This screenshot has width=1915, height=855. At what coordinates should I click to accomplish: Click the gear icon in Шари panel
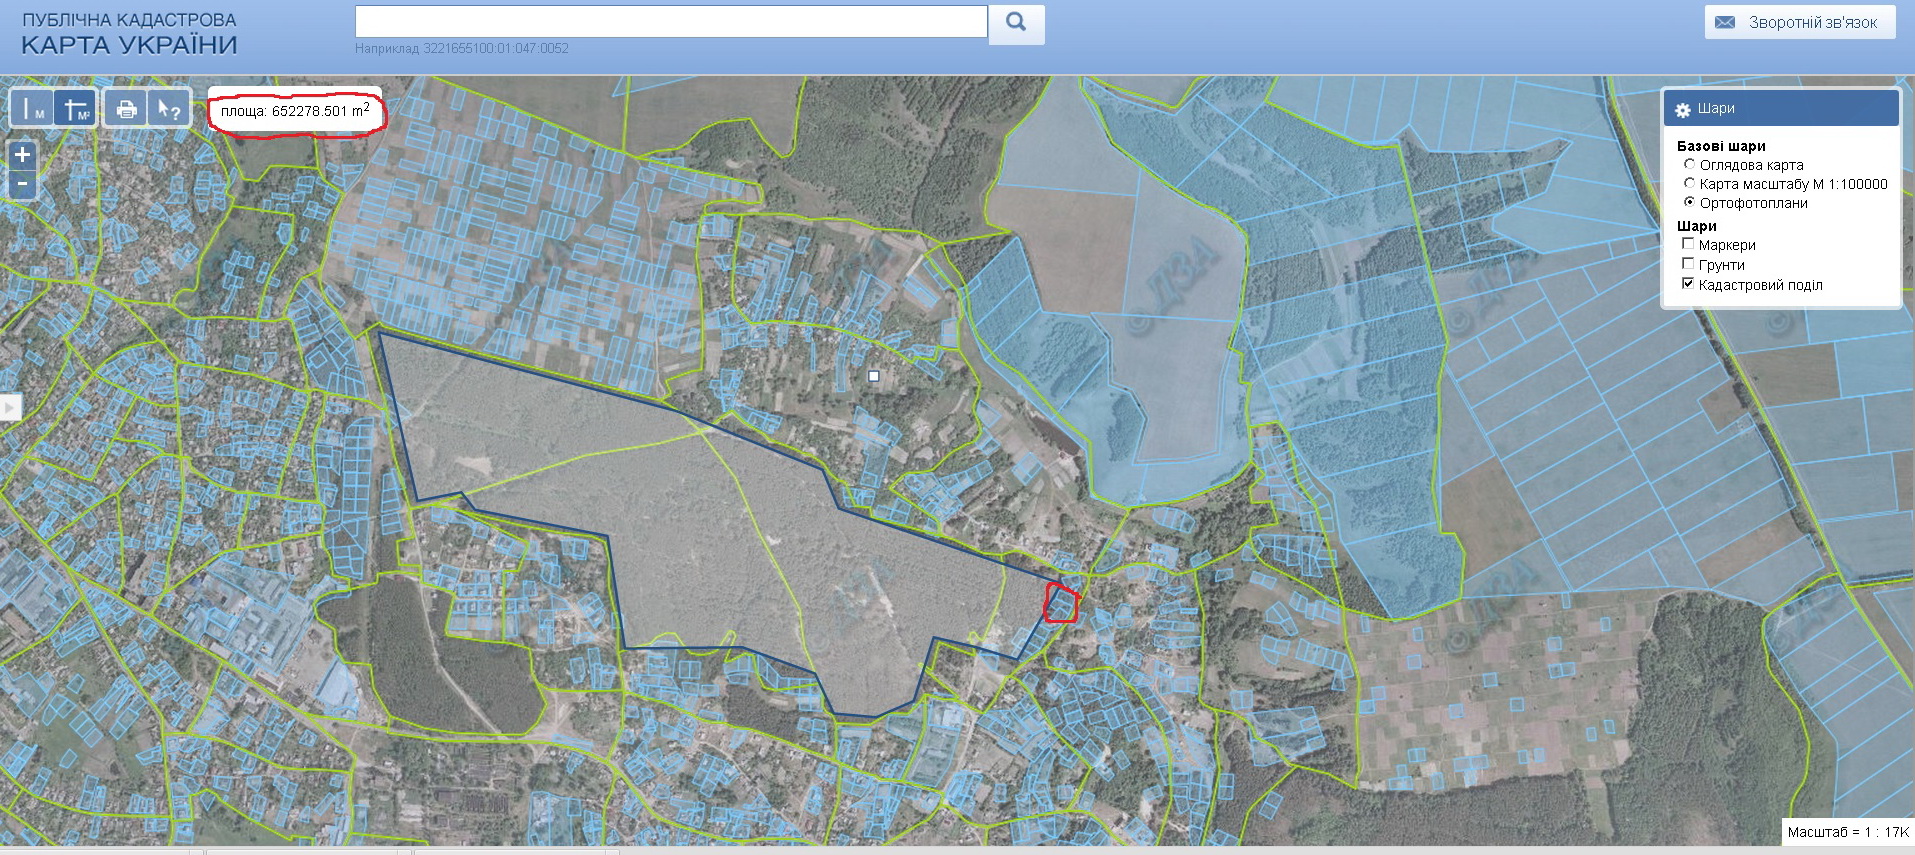(x=1682, y=110)
